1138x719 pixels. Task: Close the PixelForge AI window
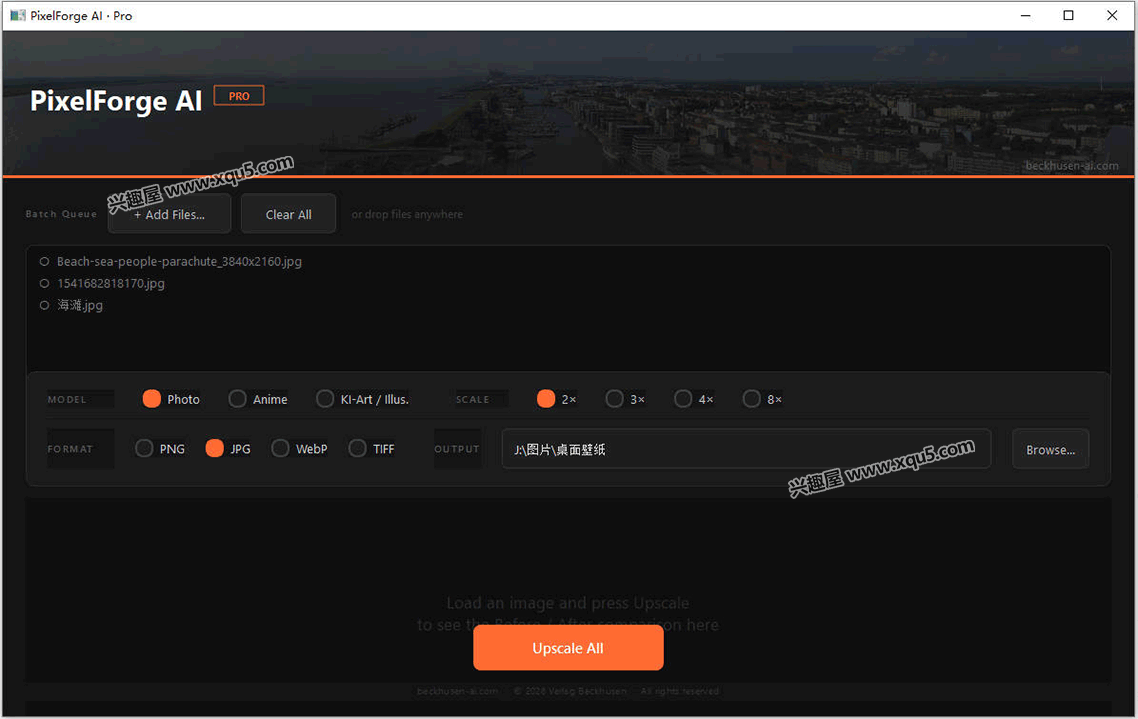(x=1112, y=15)
